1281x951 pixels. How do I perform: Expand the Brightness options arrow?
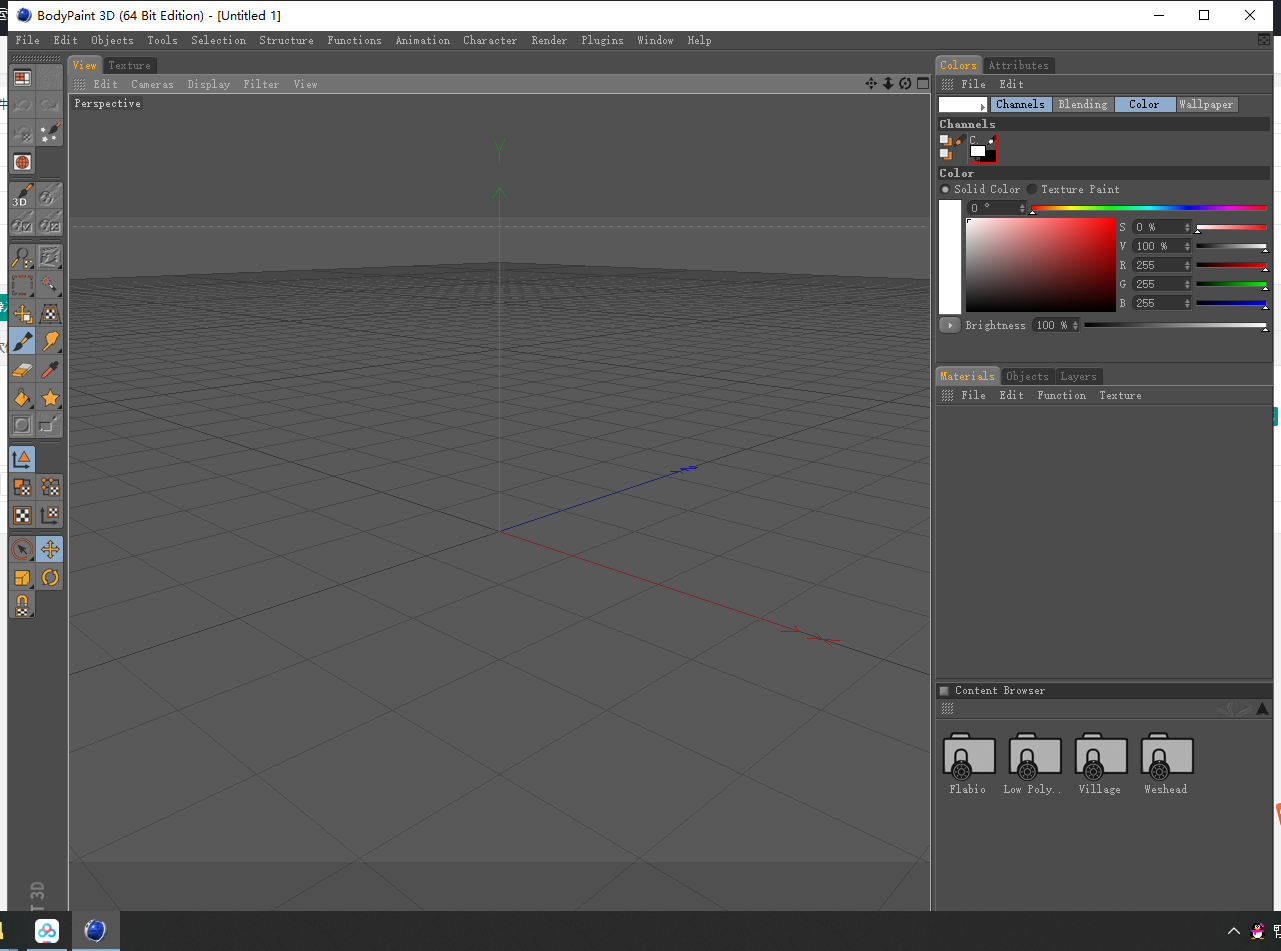pos(949,325)
